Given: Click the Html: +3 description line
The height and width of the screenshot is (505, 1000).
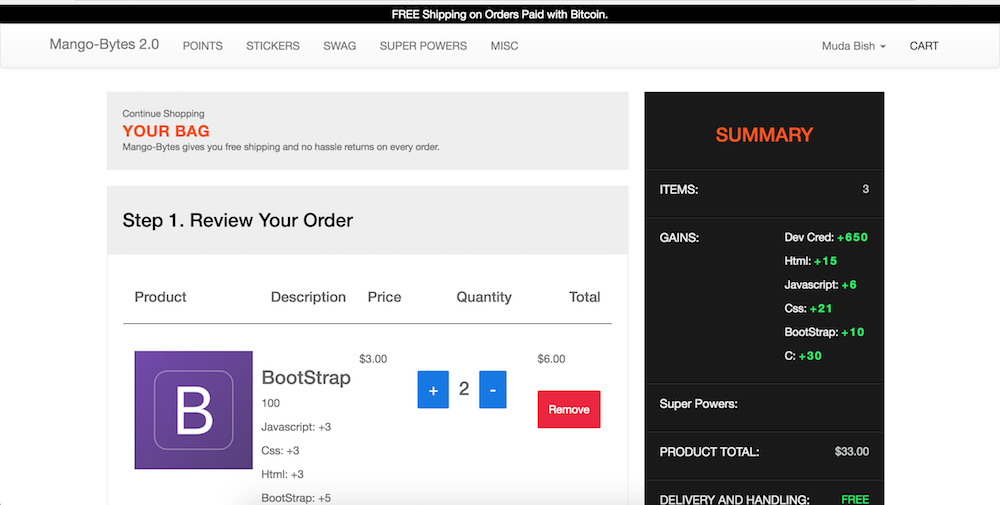Looking at the screenshot, I should click(283, 474).
